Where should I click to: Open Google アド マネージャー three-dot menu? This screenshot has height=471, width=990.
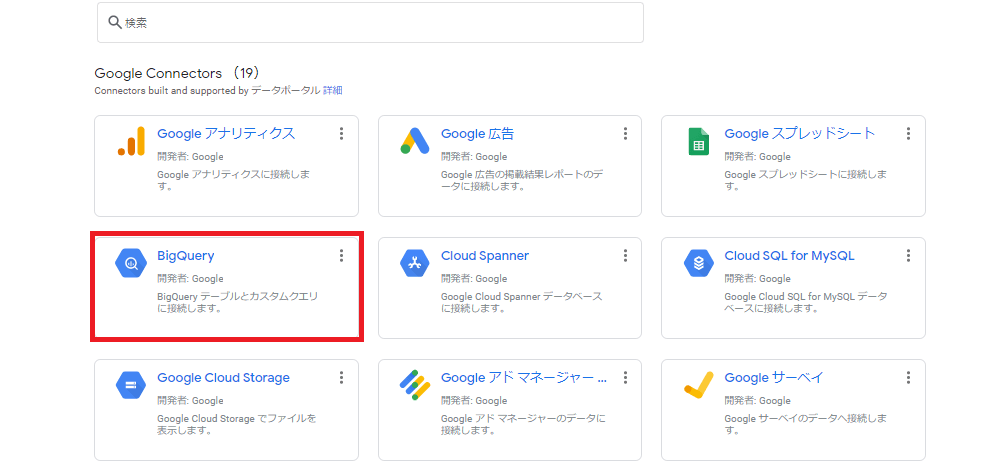click(625, 377)
